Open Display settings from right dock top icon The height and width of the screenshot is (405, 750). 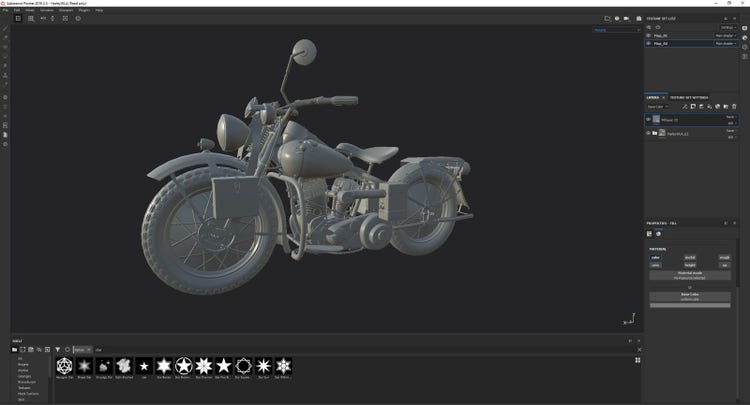745,28
